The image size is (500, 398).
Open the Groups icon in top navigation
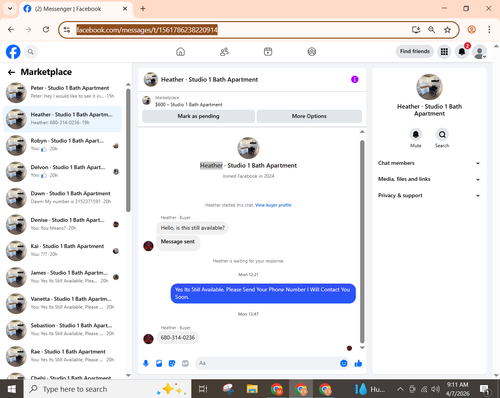point(312,52)
